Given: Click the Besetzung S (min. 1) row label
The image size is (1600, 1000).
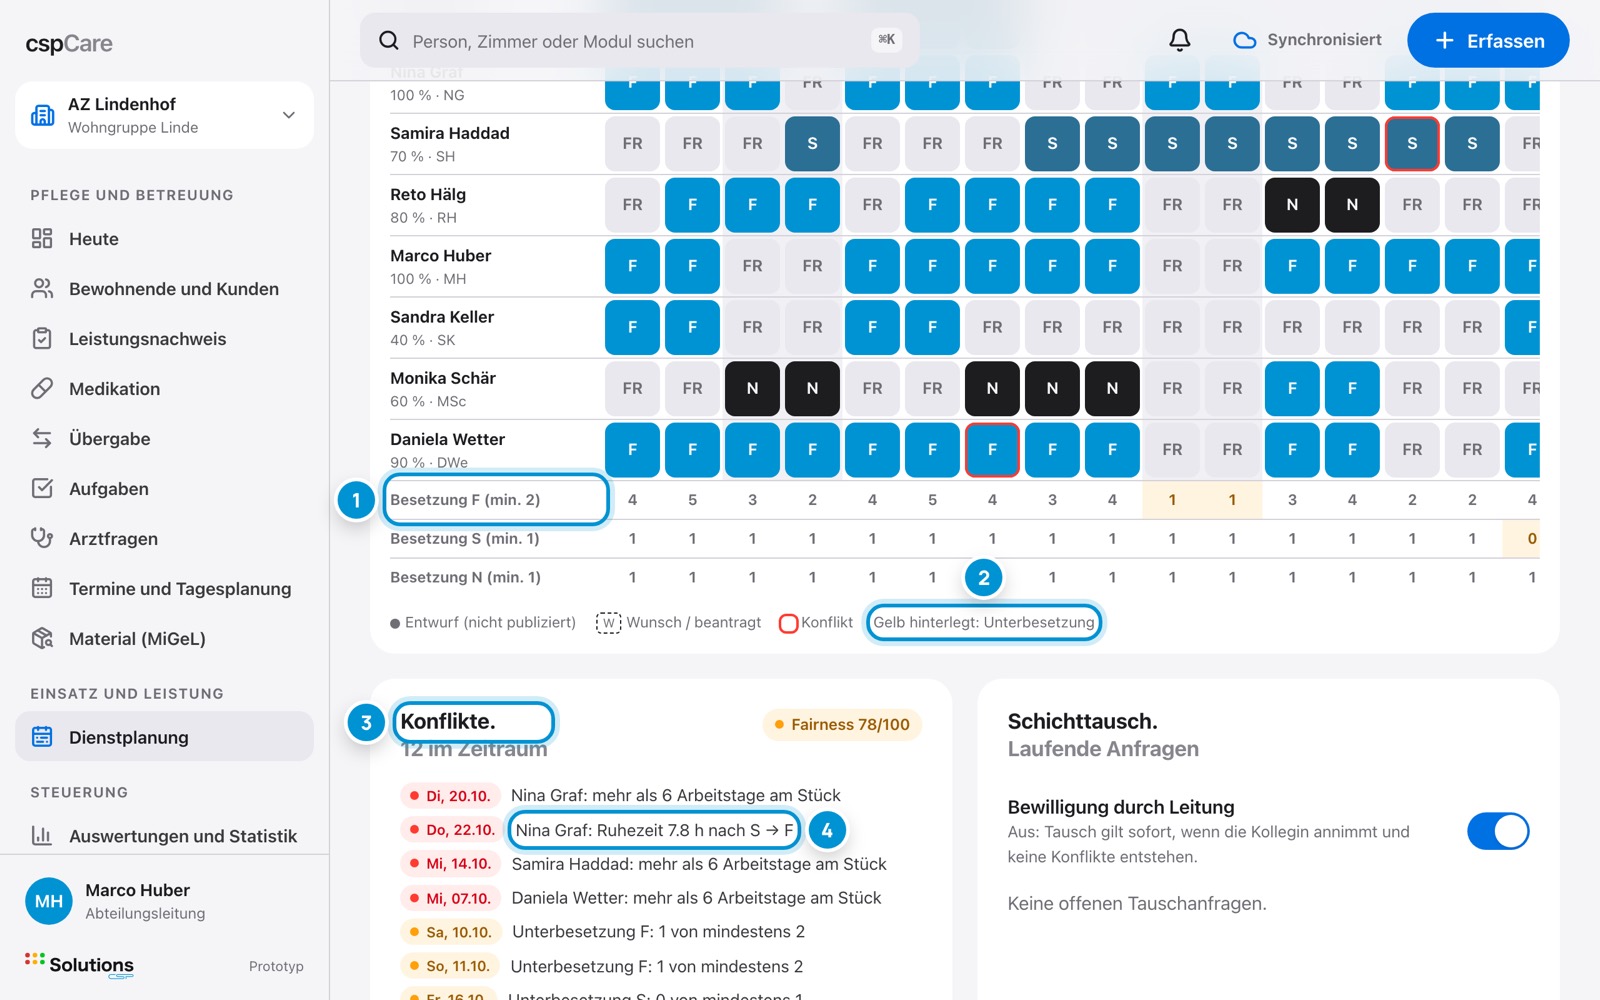Looking at the screenshot, I should (x=465, y=538).
